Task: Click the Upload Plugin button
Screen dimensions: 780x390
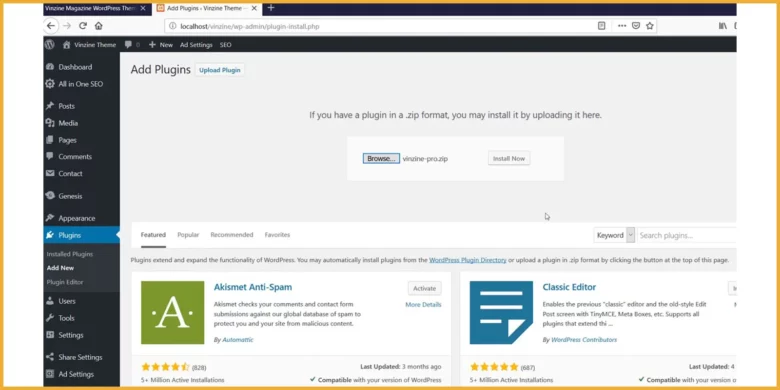Action: click(219, 70)
